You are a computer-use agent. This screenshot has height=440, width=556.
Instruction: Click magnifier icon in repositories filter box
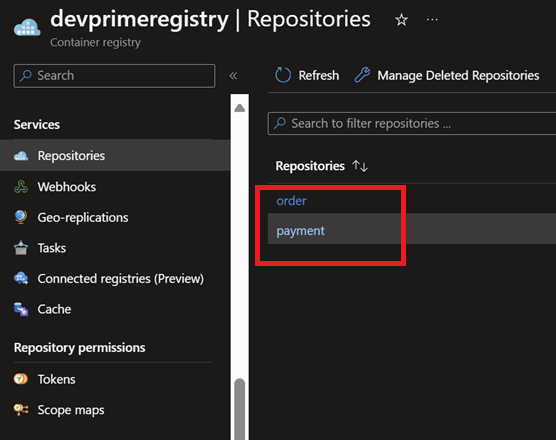click(x=280, y=123)
